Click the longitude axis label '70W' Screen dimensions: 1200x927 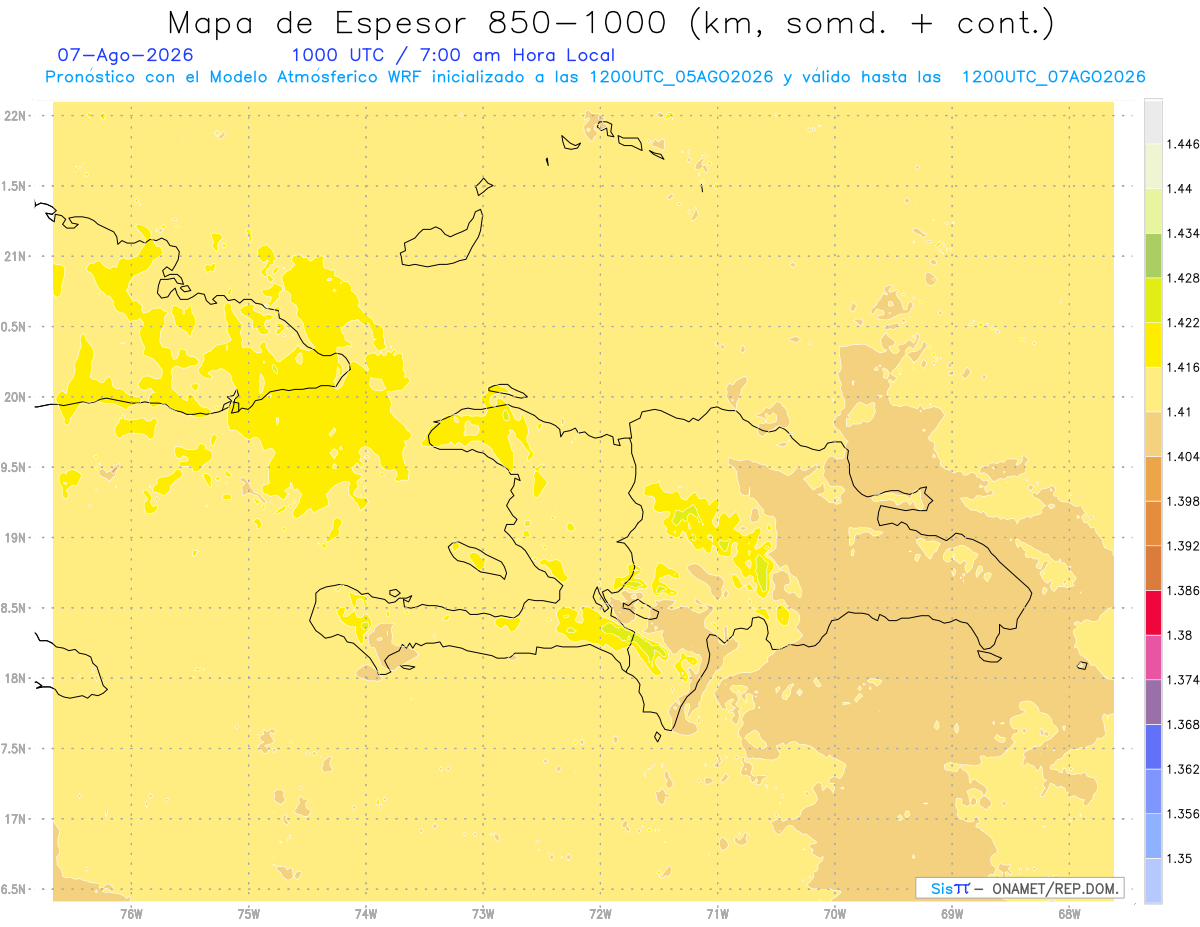835,913
